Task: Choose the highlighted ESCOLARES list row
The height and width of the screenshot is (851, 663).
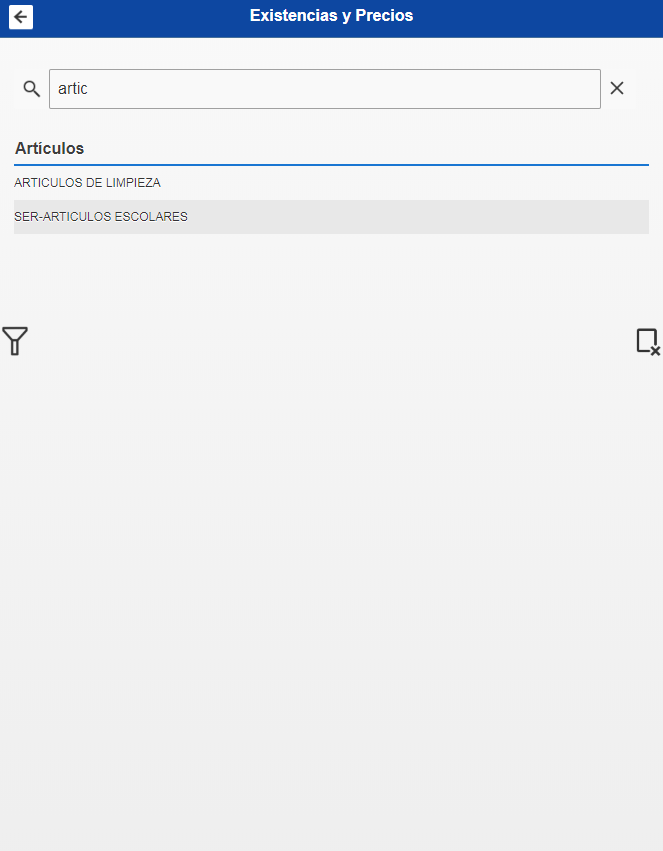Action: (331, 217)
